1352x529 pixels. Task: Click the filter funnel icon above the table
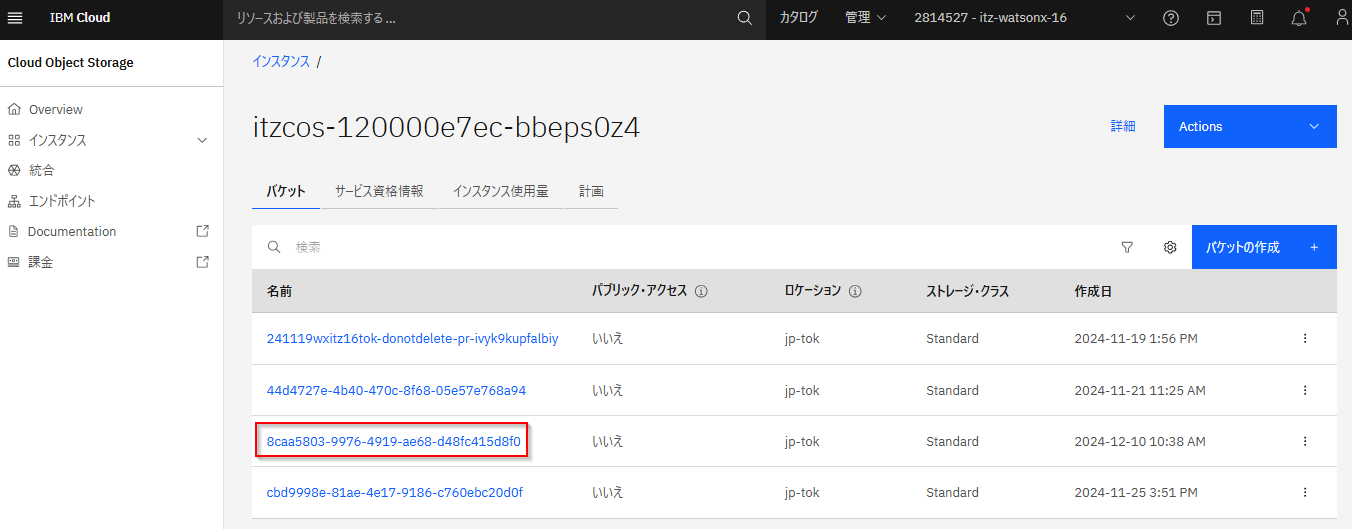(1127, 247)
